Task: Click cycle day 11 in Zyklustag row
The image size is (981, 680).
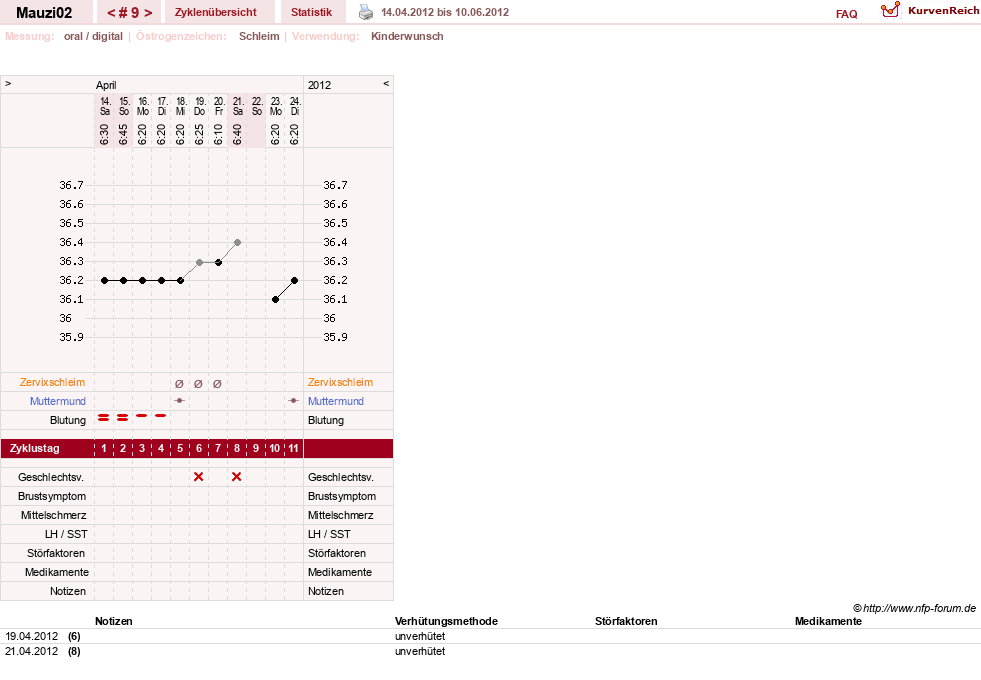Action: pyautogui.click(x=293, y=449)
